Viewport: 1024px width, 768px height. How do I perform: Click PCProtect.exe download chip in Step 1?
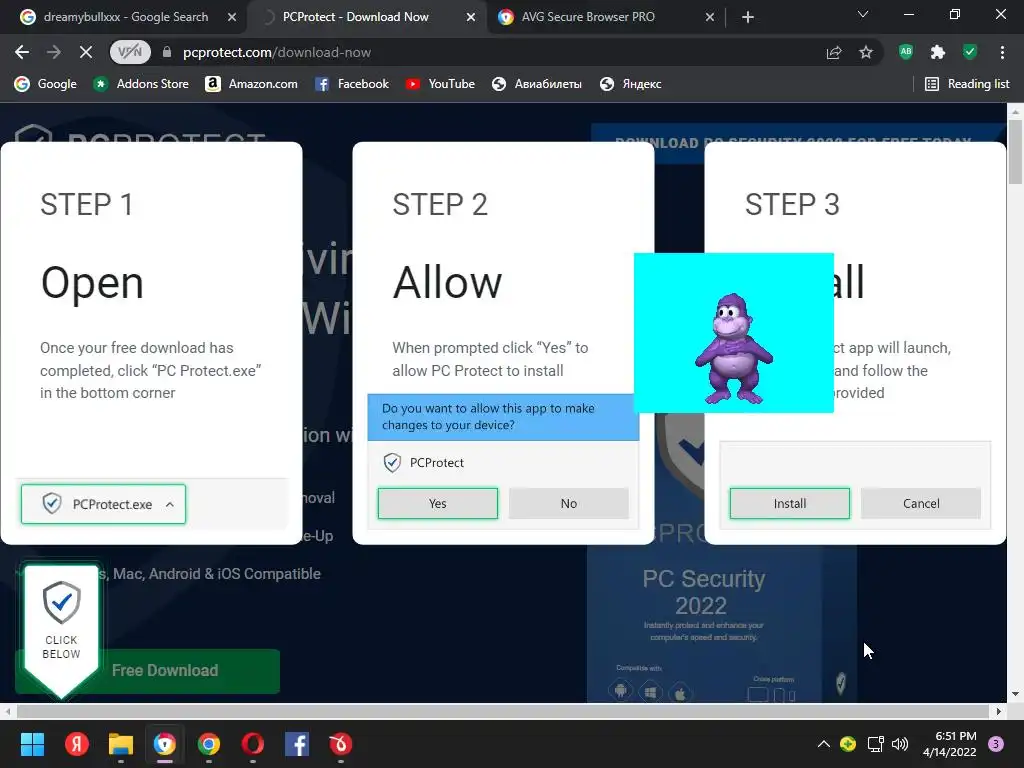[103, 504]
